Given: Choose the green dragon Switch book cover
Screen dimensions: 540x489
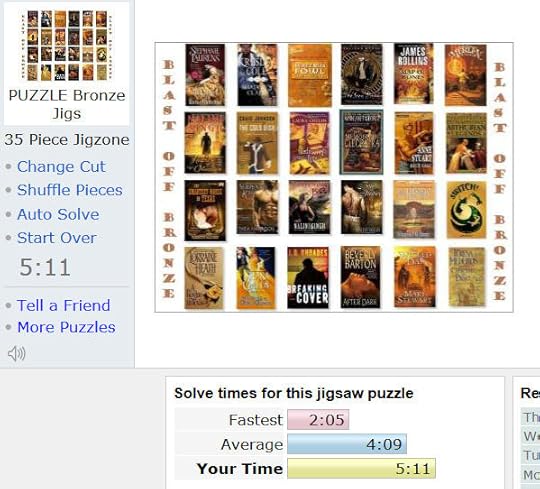Looking at the screenshot, I should 466,210.
